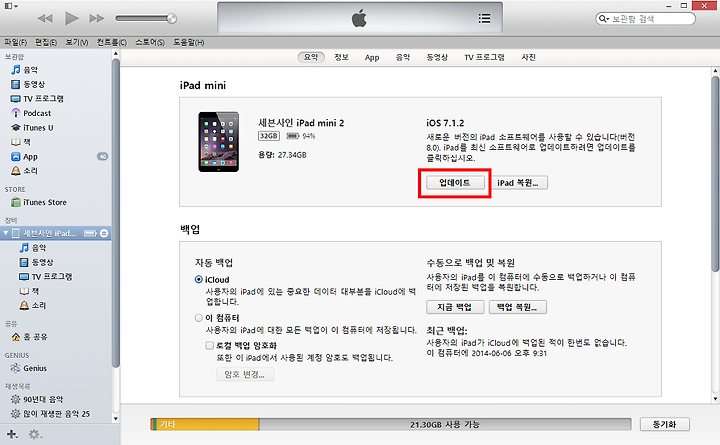Open the Up Next list icon
This screenshot has width=720, height=445.
[484, 18]
